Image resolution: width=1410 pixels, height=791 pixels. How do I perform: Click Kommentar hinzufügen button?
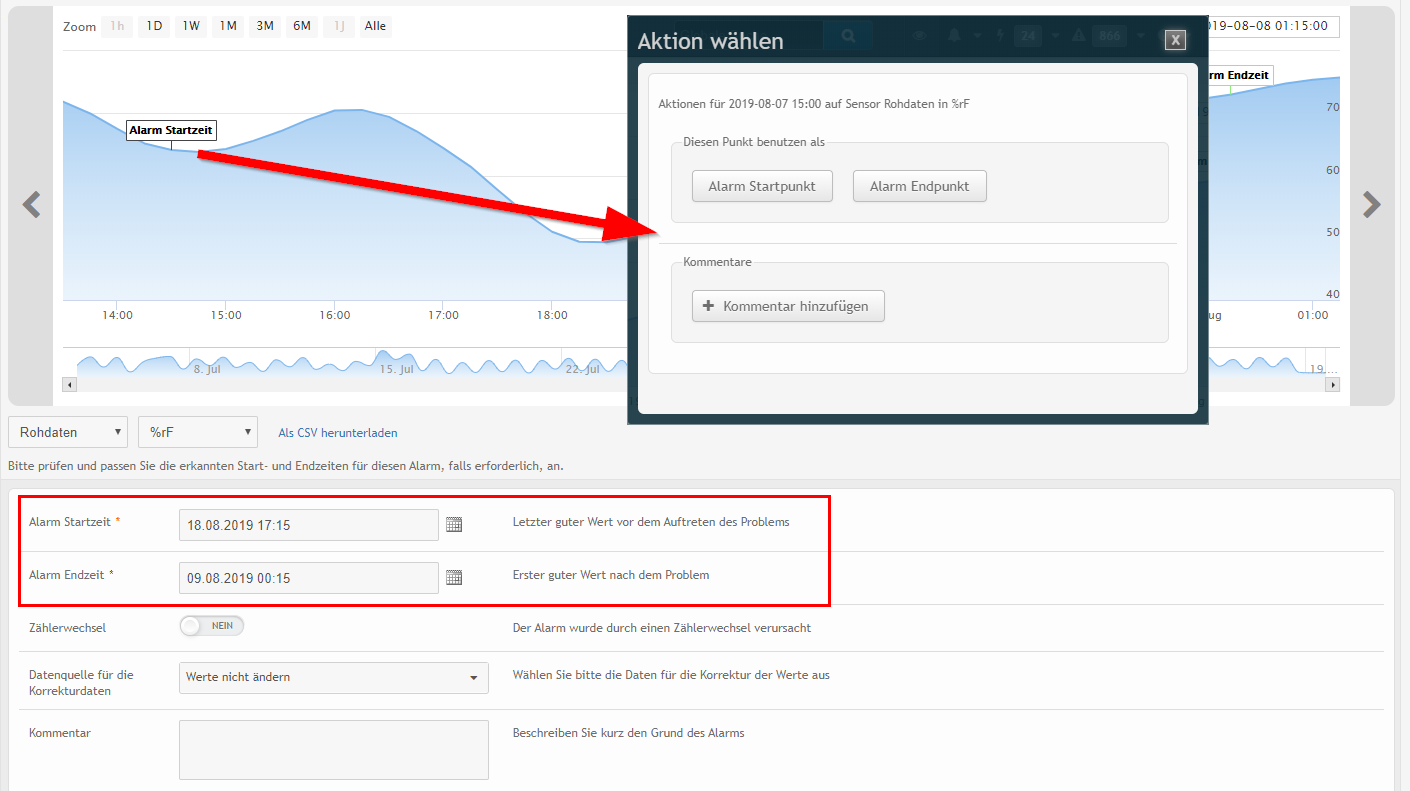point(788,306)
